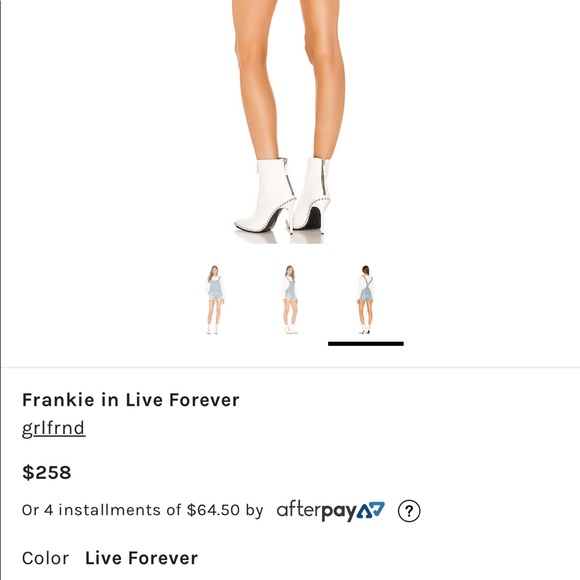The width and height of the screenshot is (580, 580).
Task: Click the $64.50 installment amount
Action: (x=214, y=510)
